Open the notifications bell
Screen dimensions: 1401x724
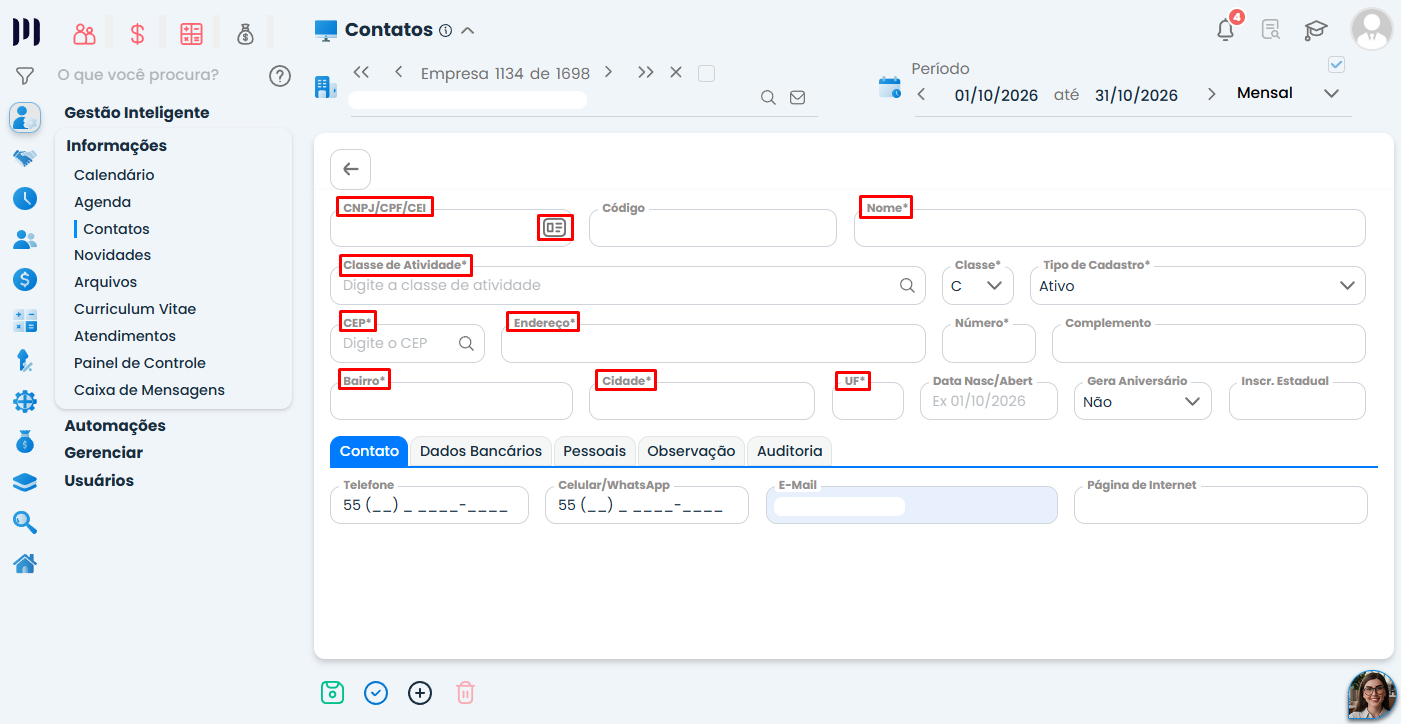(x=1226, y=29)
